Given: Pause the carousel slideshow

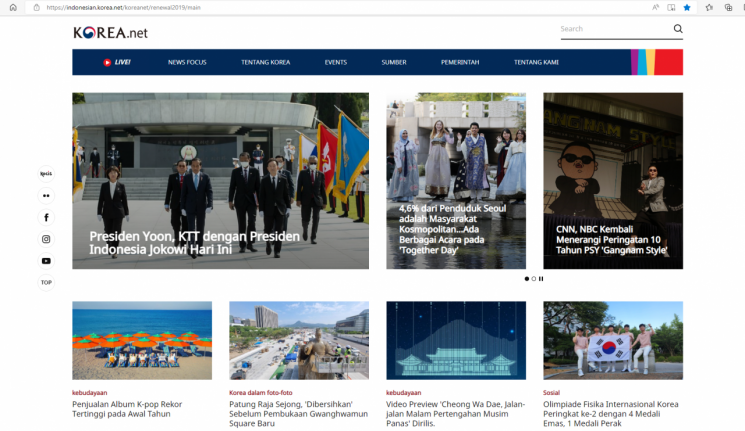Looking at the screenshot, I should click(x=541, y=279).
